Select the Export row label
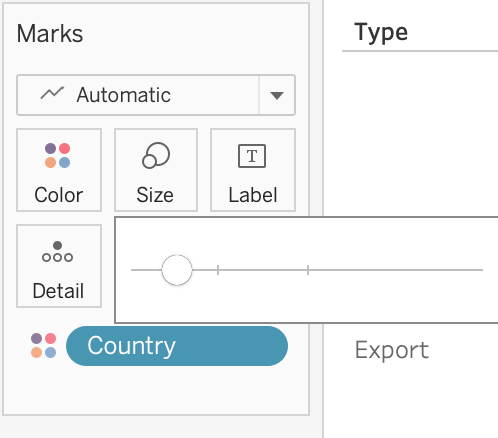Image resolution: width=498 pixels, height=438 pixels. [x=392, y=350]
